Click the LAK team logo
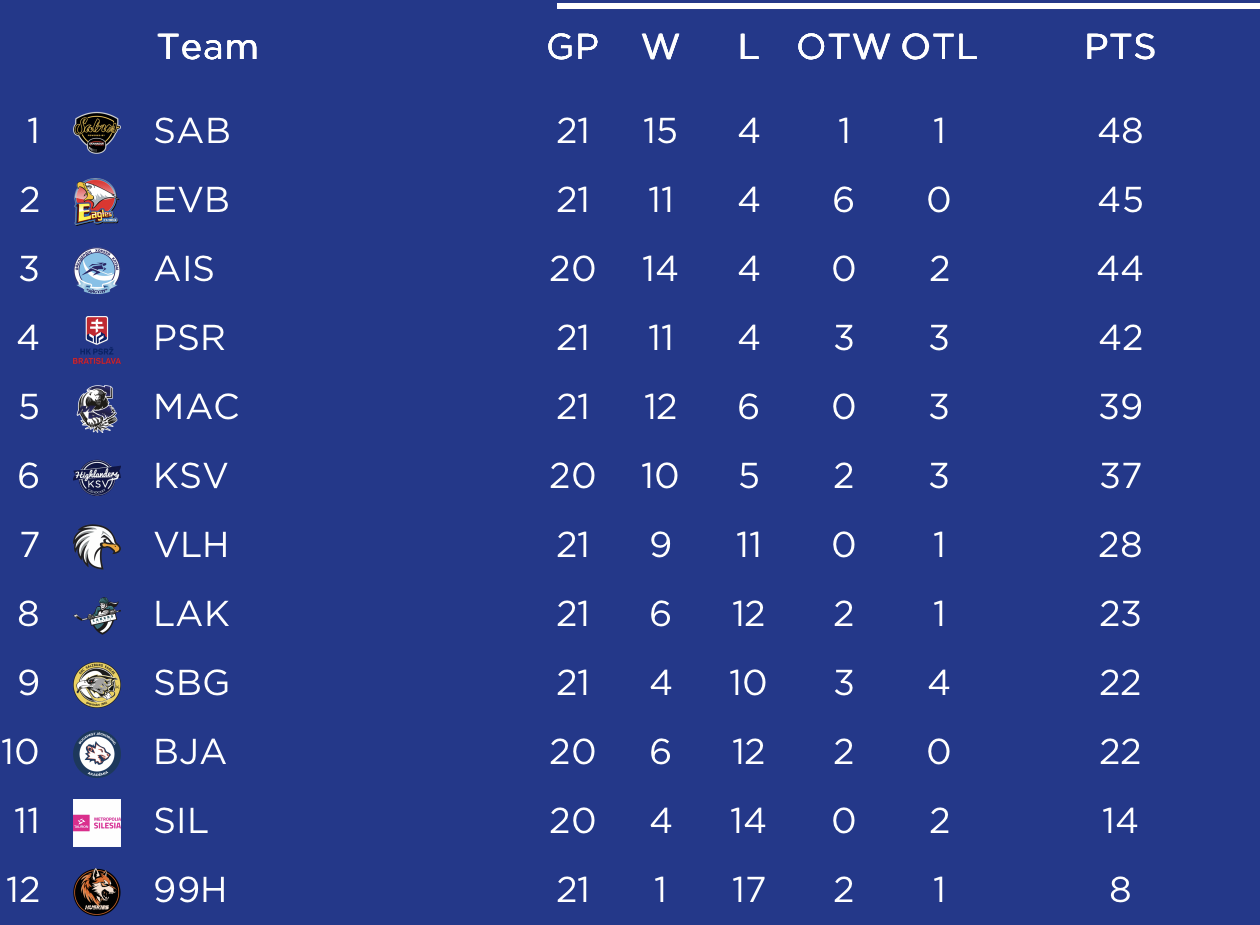The width and height of the screenshot is (1260, 925). (97, 614)
